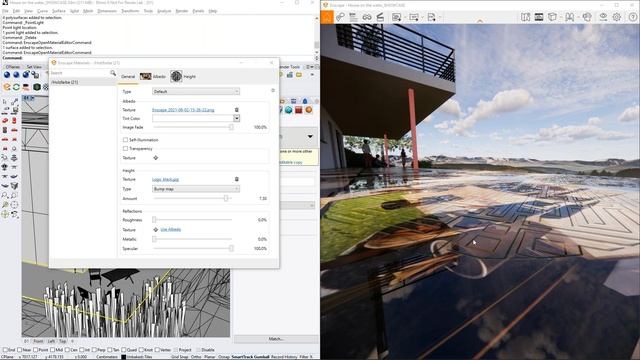Switch to the Height tab

[183, 76]
